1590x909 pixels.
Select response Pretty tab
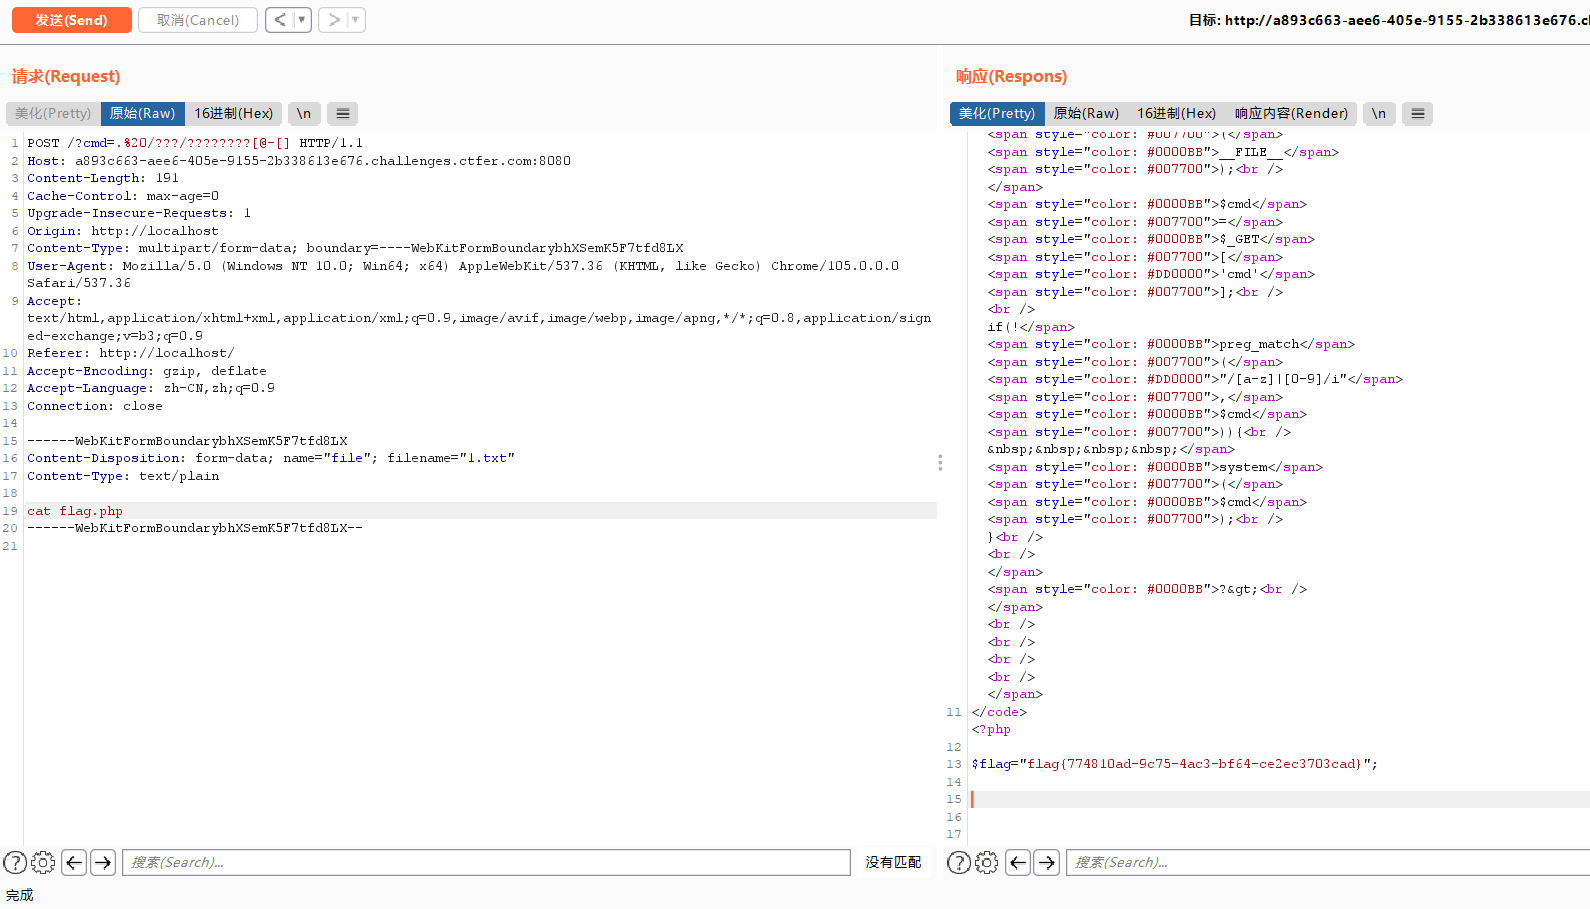[997, 114]
